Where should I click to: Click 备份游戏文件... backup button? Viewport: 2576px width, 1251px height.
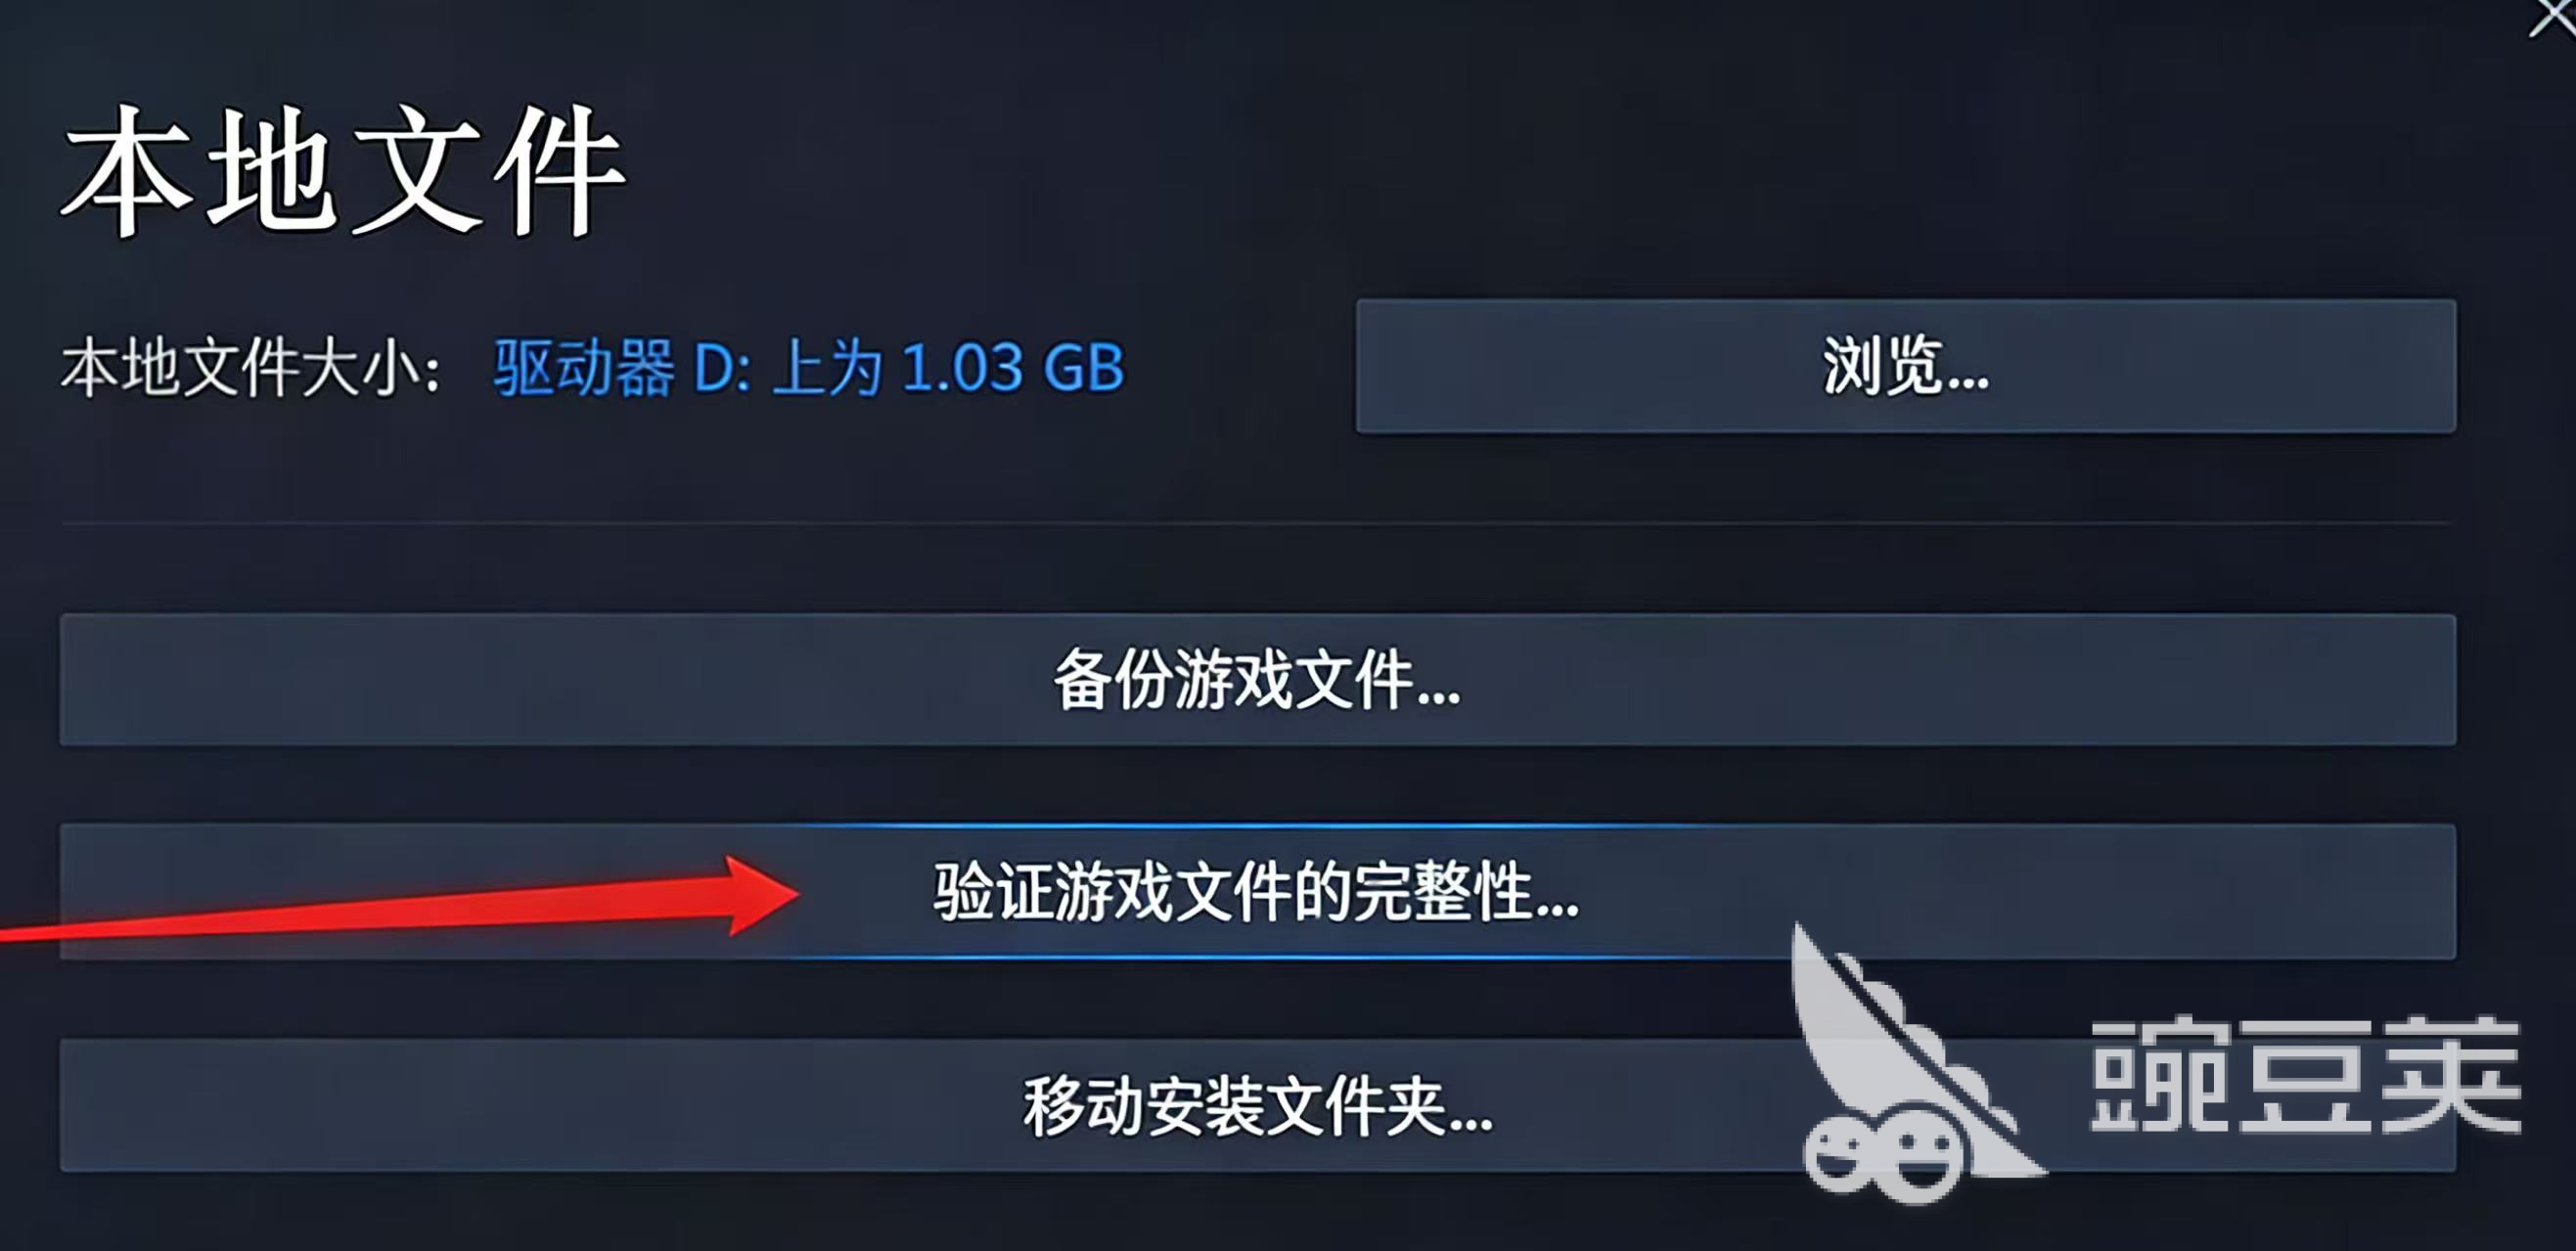pyautogui.click(x=1257, y=679)
